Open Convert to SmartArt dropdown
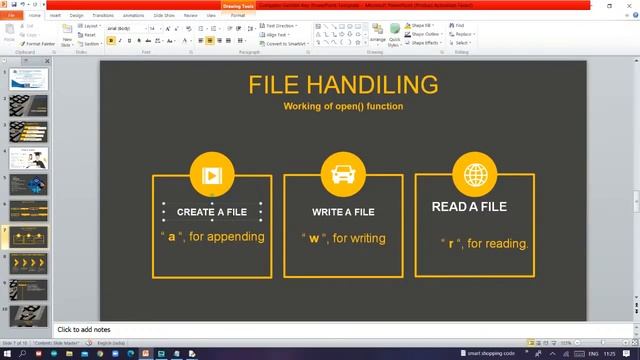Image resolution: width=640 pixels, height=360 pixels. point(284,44)
